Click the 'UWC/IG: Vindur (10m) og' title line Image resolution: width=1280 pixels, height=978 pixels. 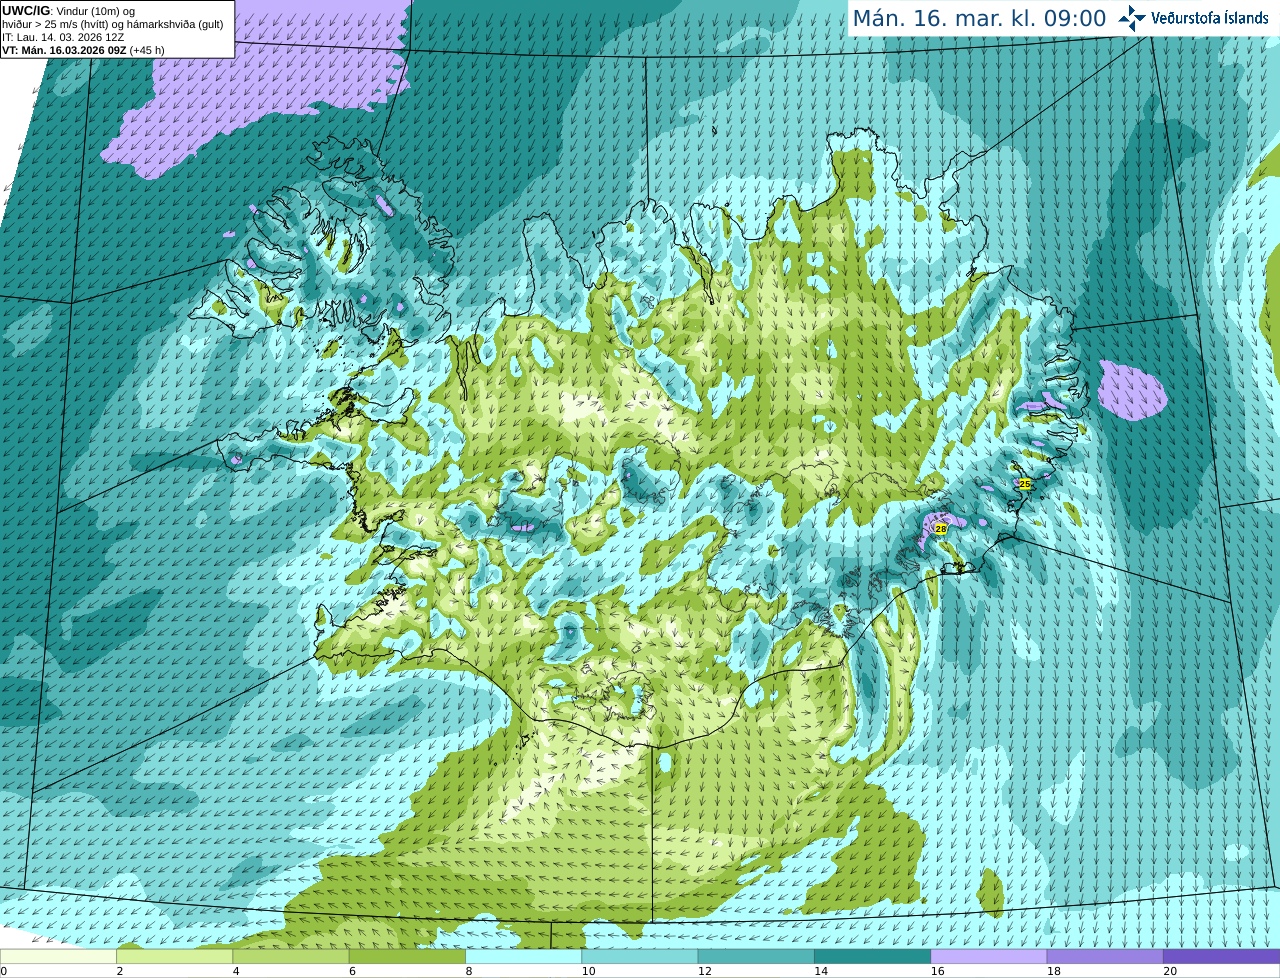69,10
